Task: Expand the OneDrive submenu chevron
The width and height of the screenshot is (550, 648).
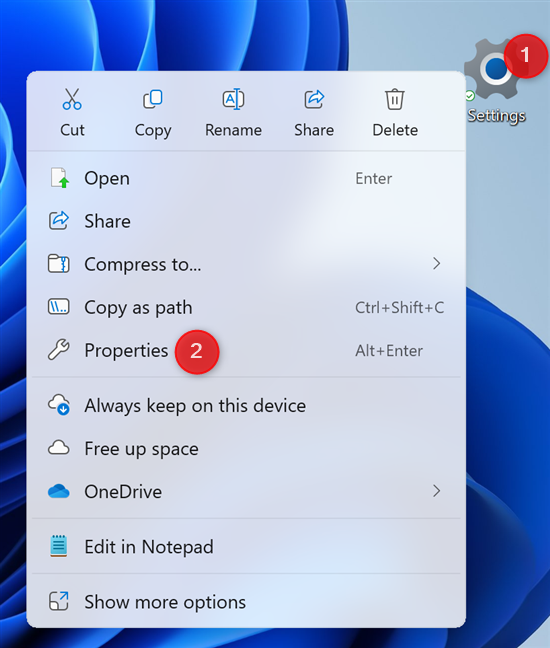Action: click(436, 491)
